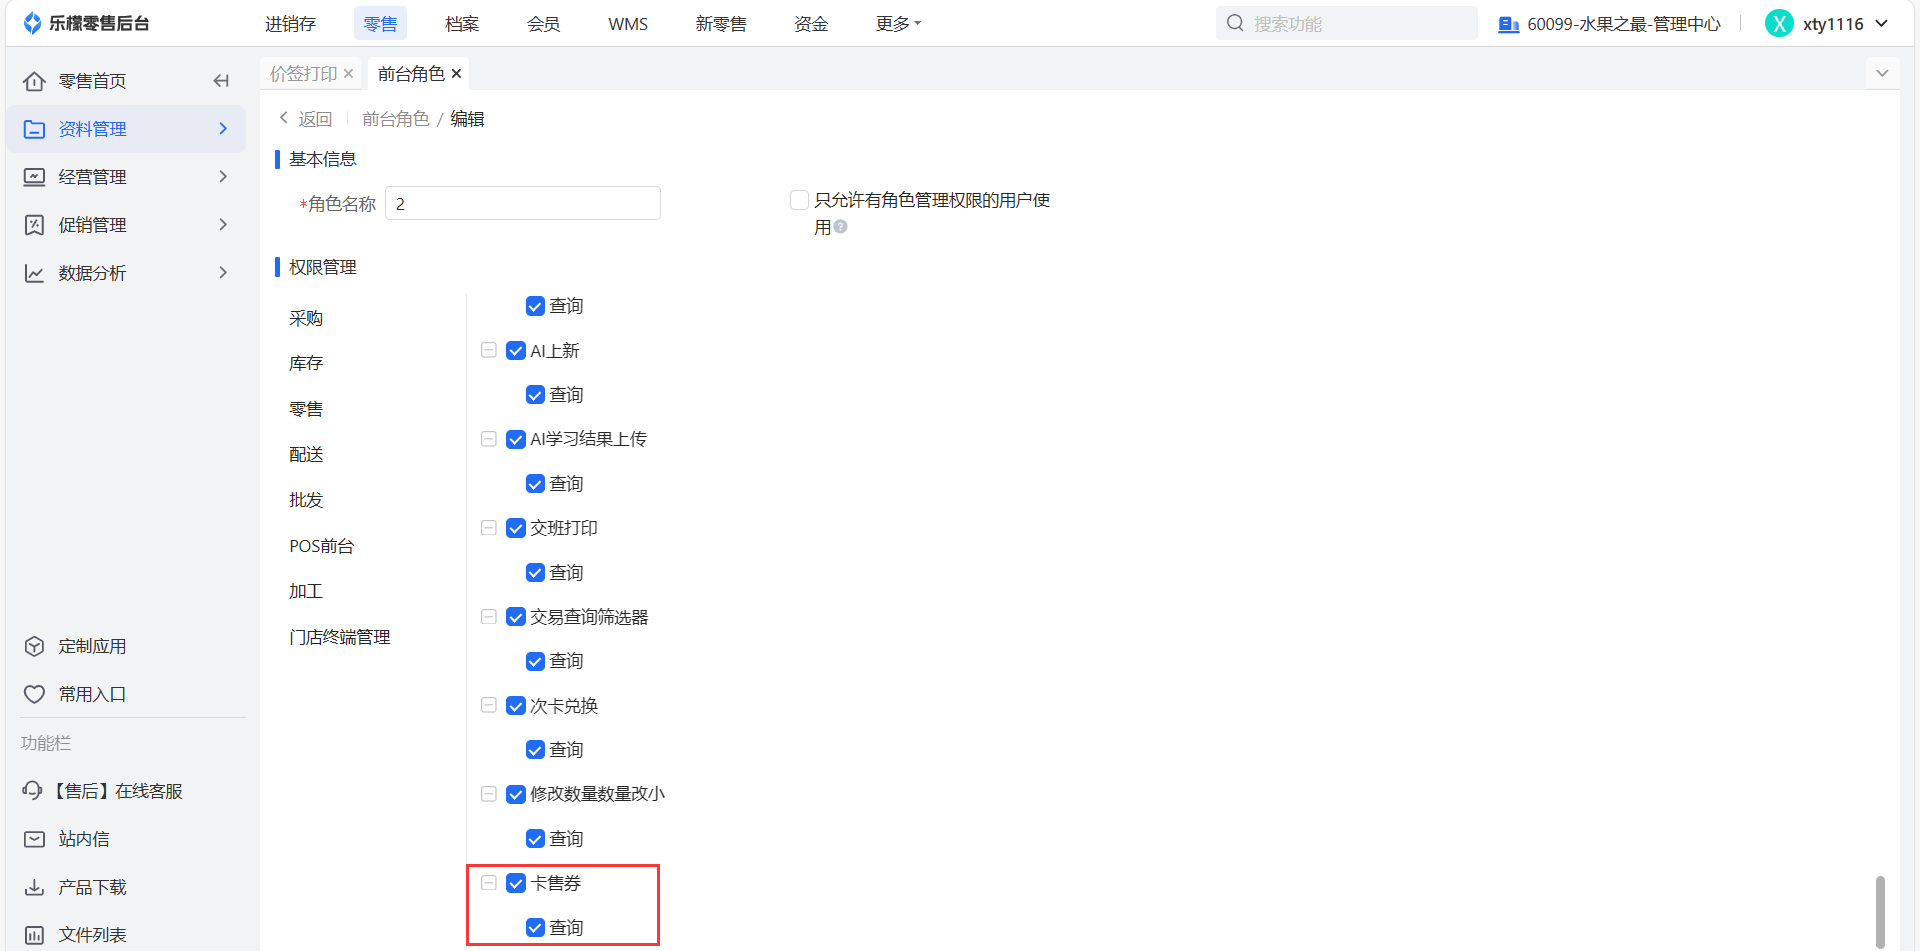
Task: Click the 经营管理 monitor icon
Action: click(34, 177)
